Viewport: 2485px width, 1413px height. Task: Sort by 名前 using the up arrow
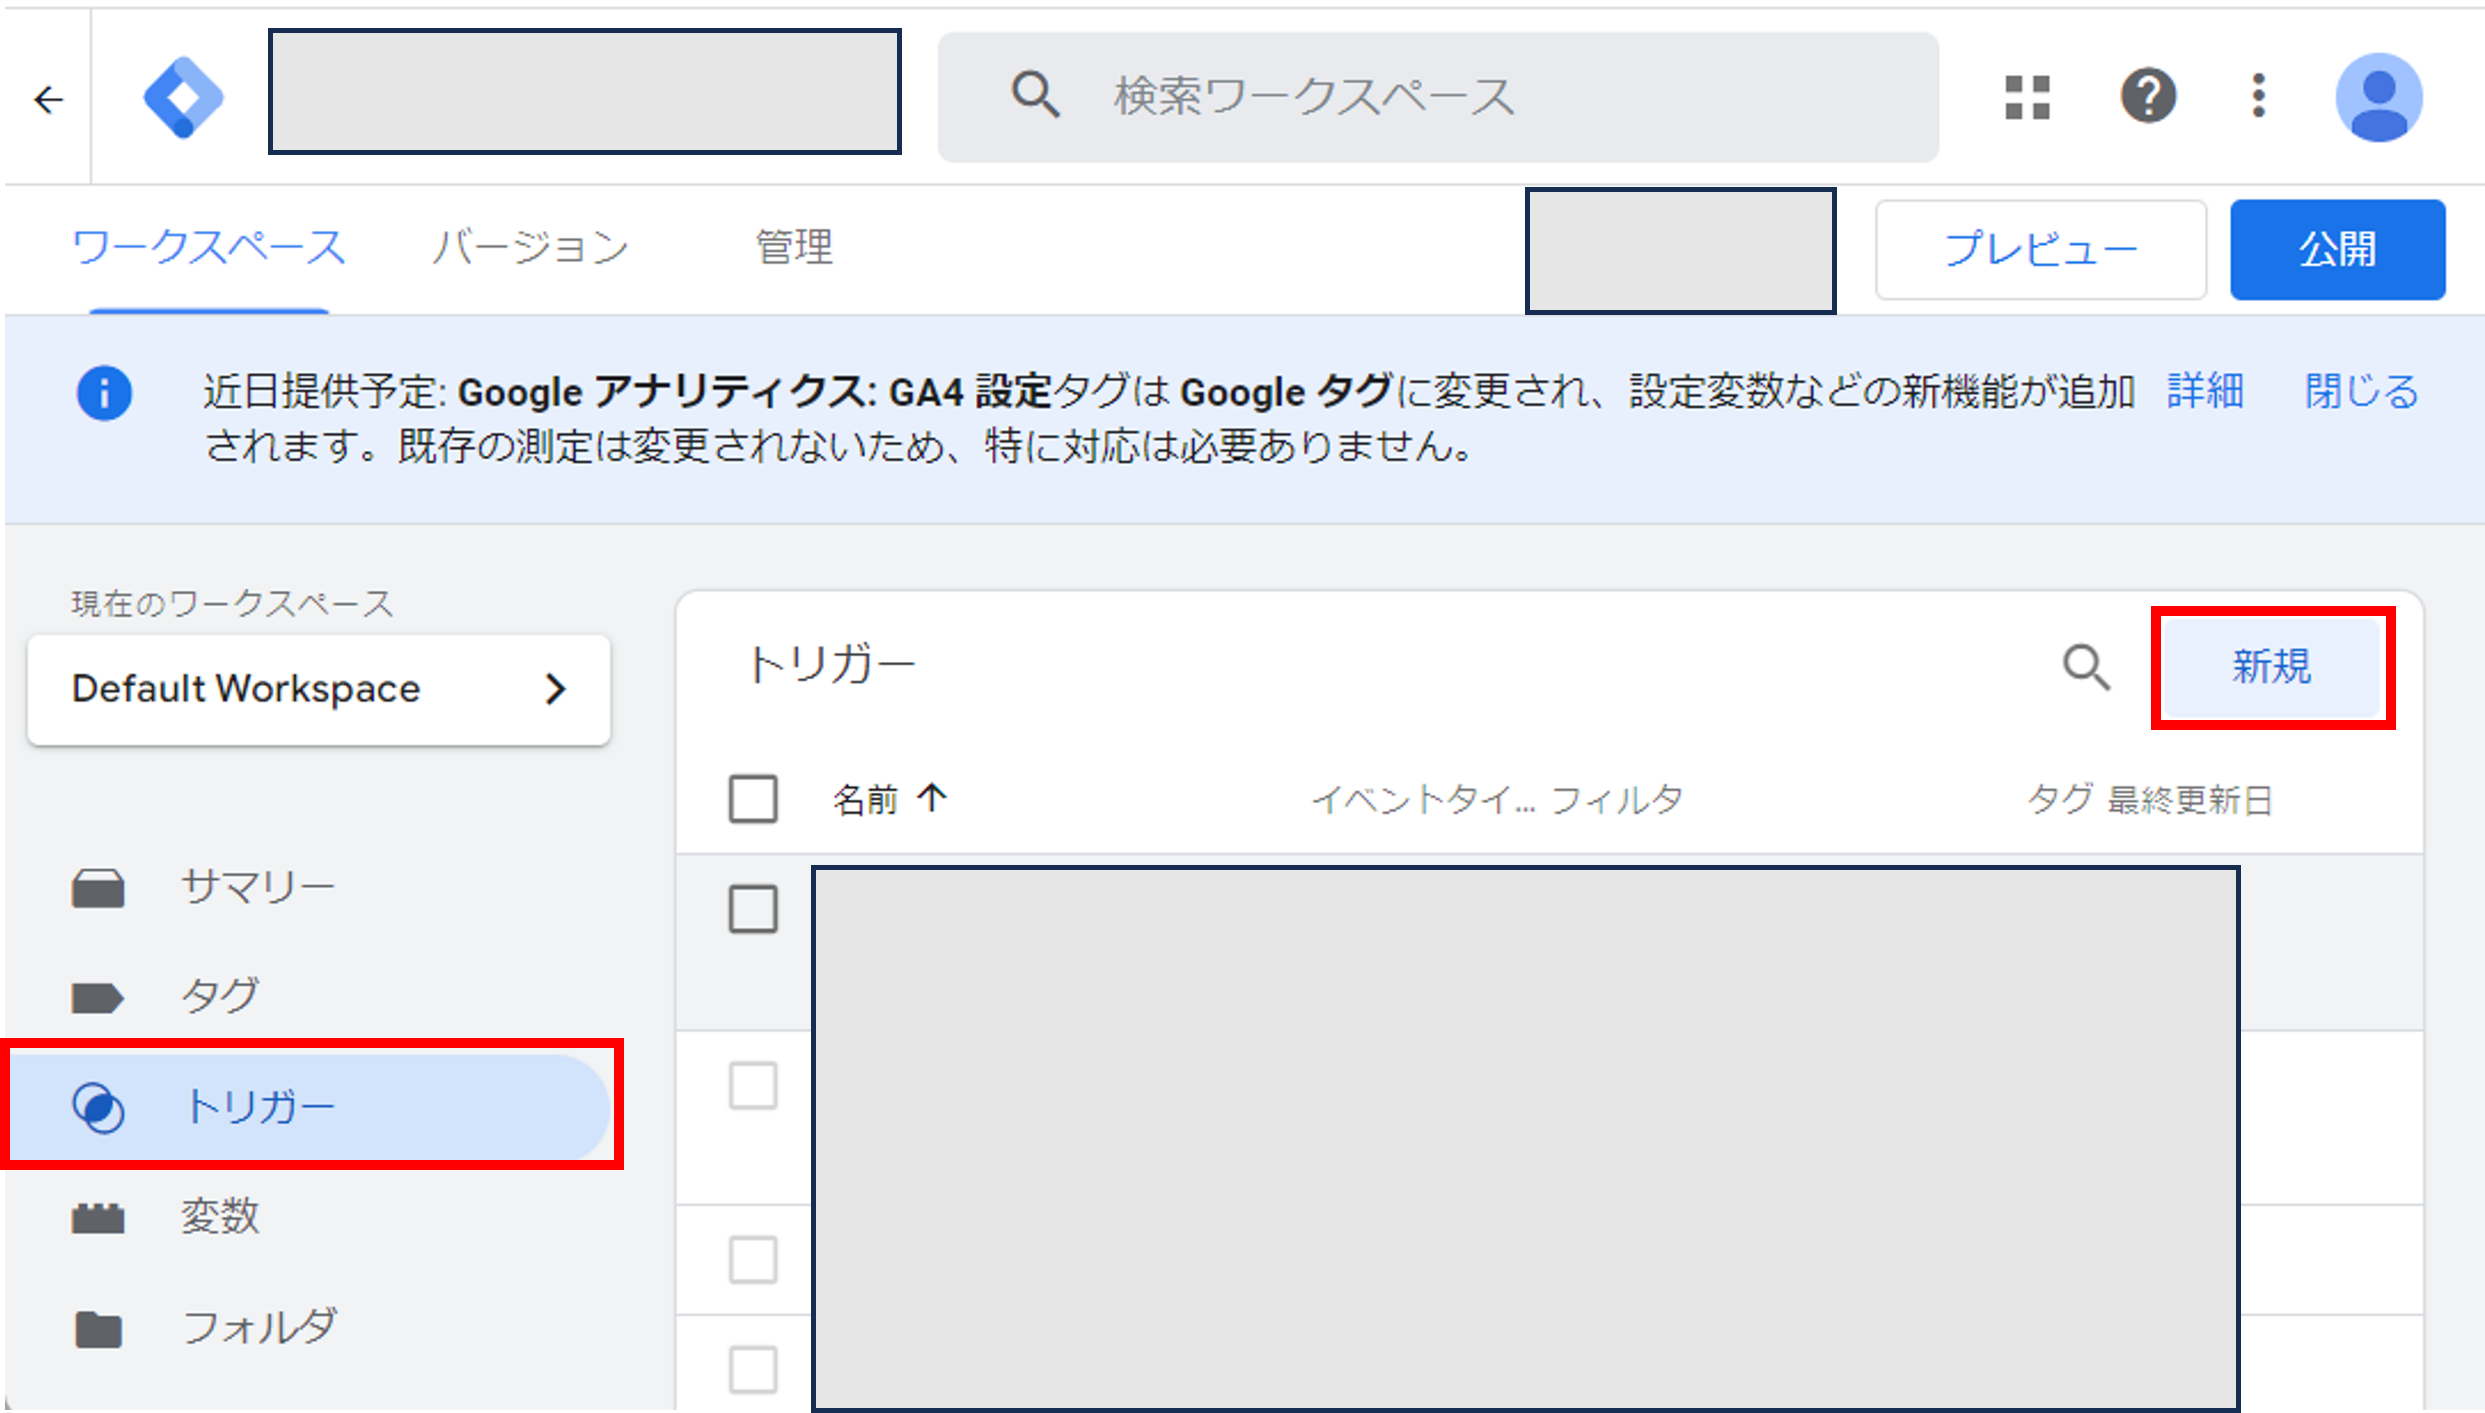tap(932, 798)
